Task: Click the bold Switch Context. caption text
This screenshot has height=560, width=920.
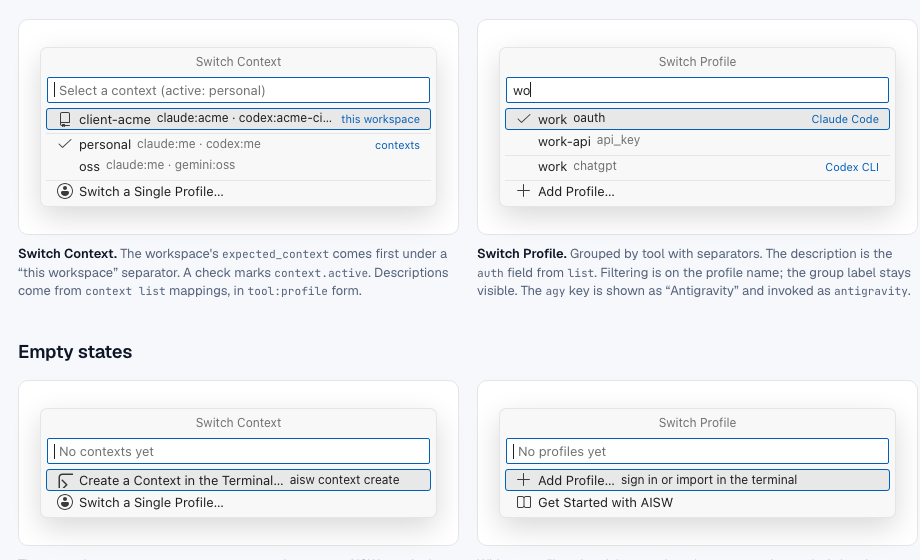Action: [67, 254]
